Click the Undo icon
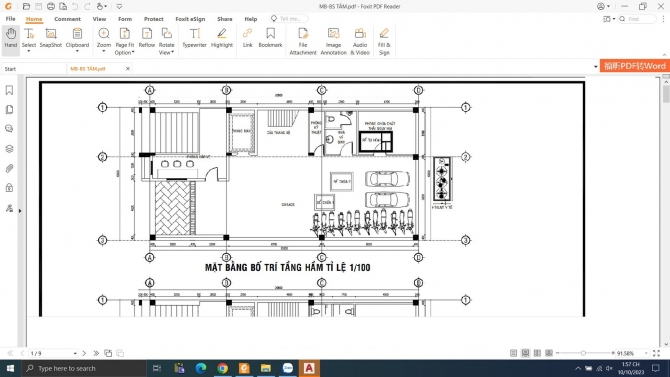This screenshot has height=377, width=670. [x=75, y=6]
